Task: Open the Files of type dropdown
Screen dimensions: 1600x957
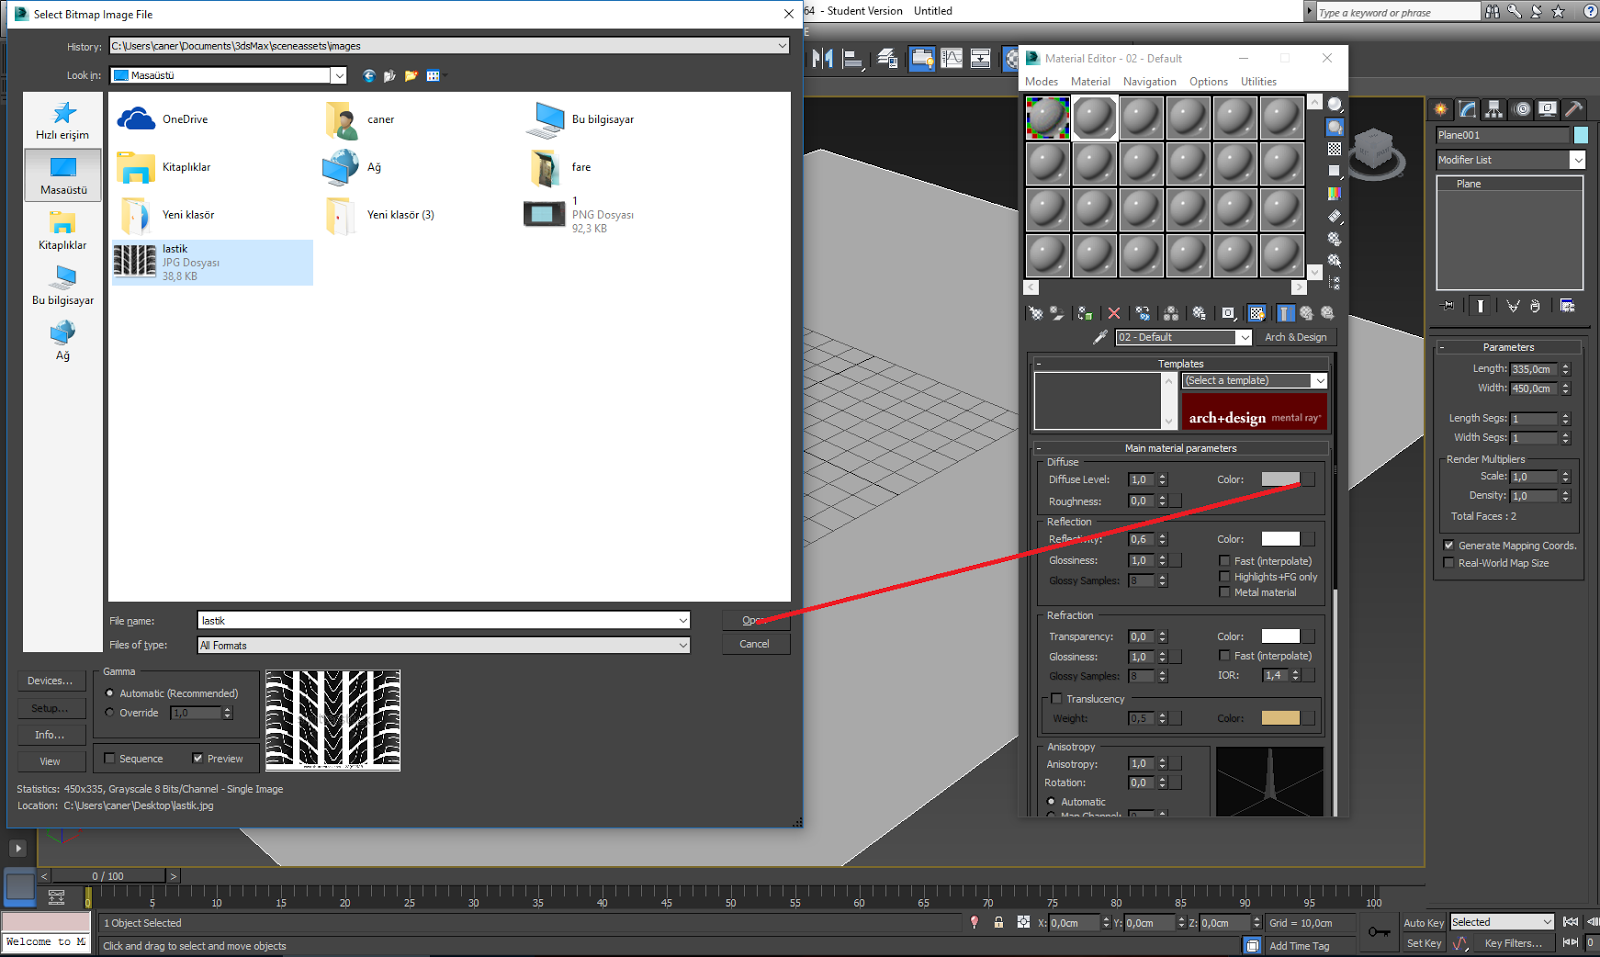Action: [x=683, y=646]
